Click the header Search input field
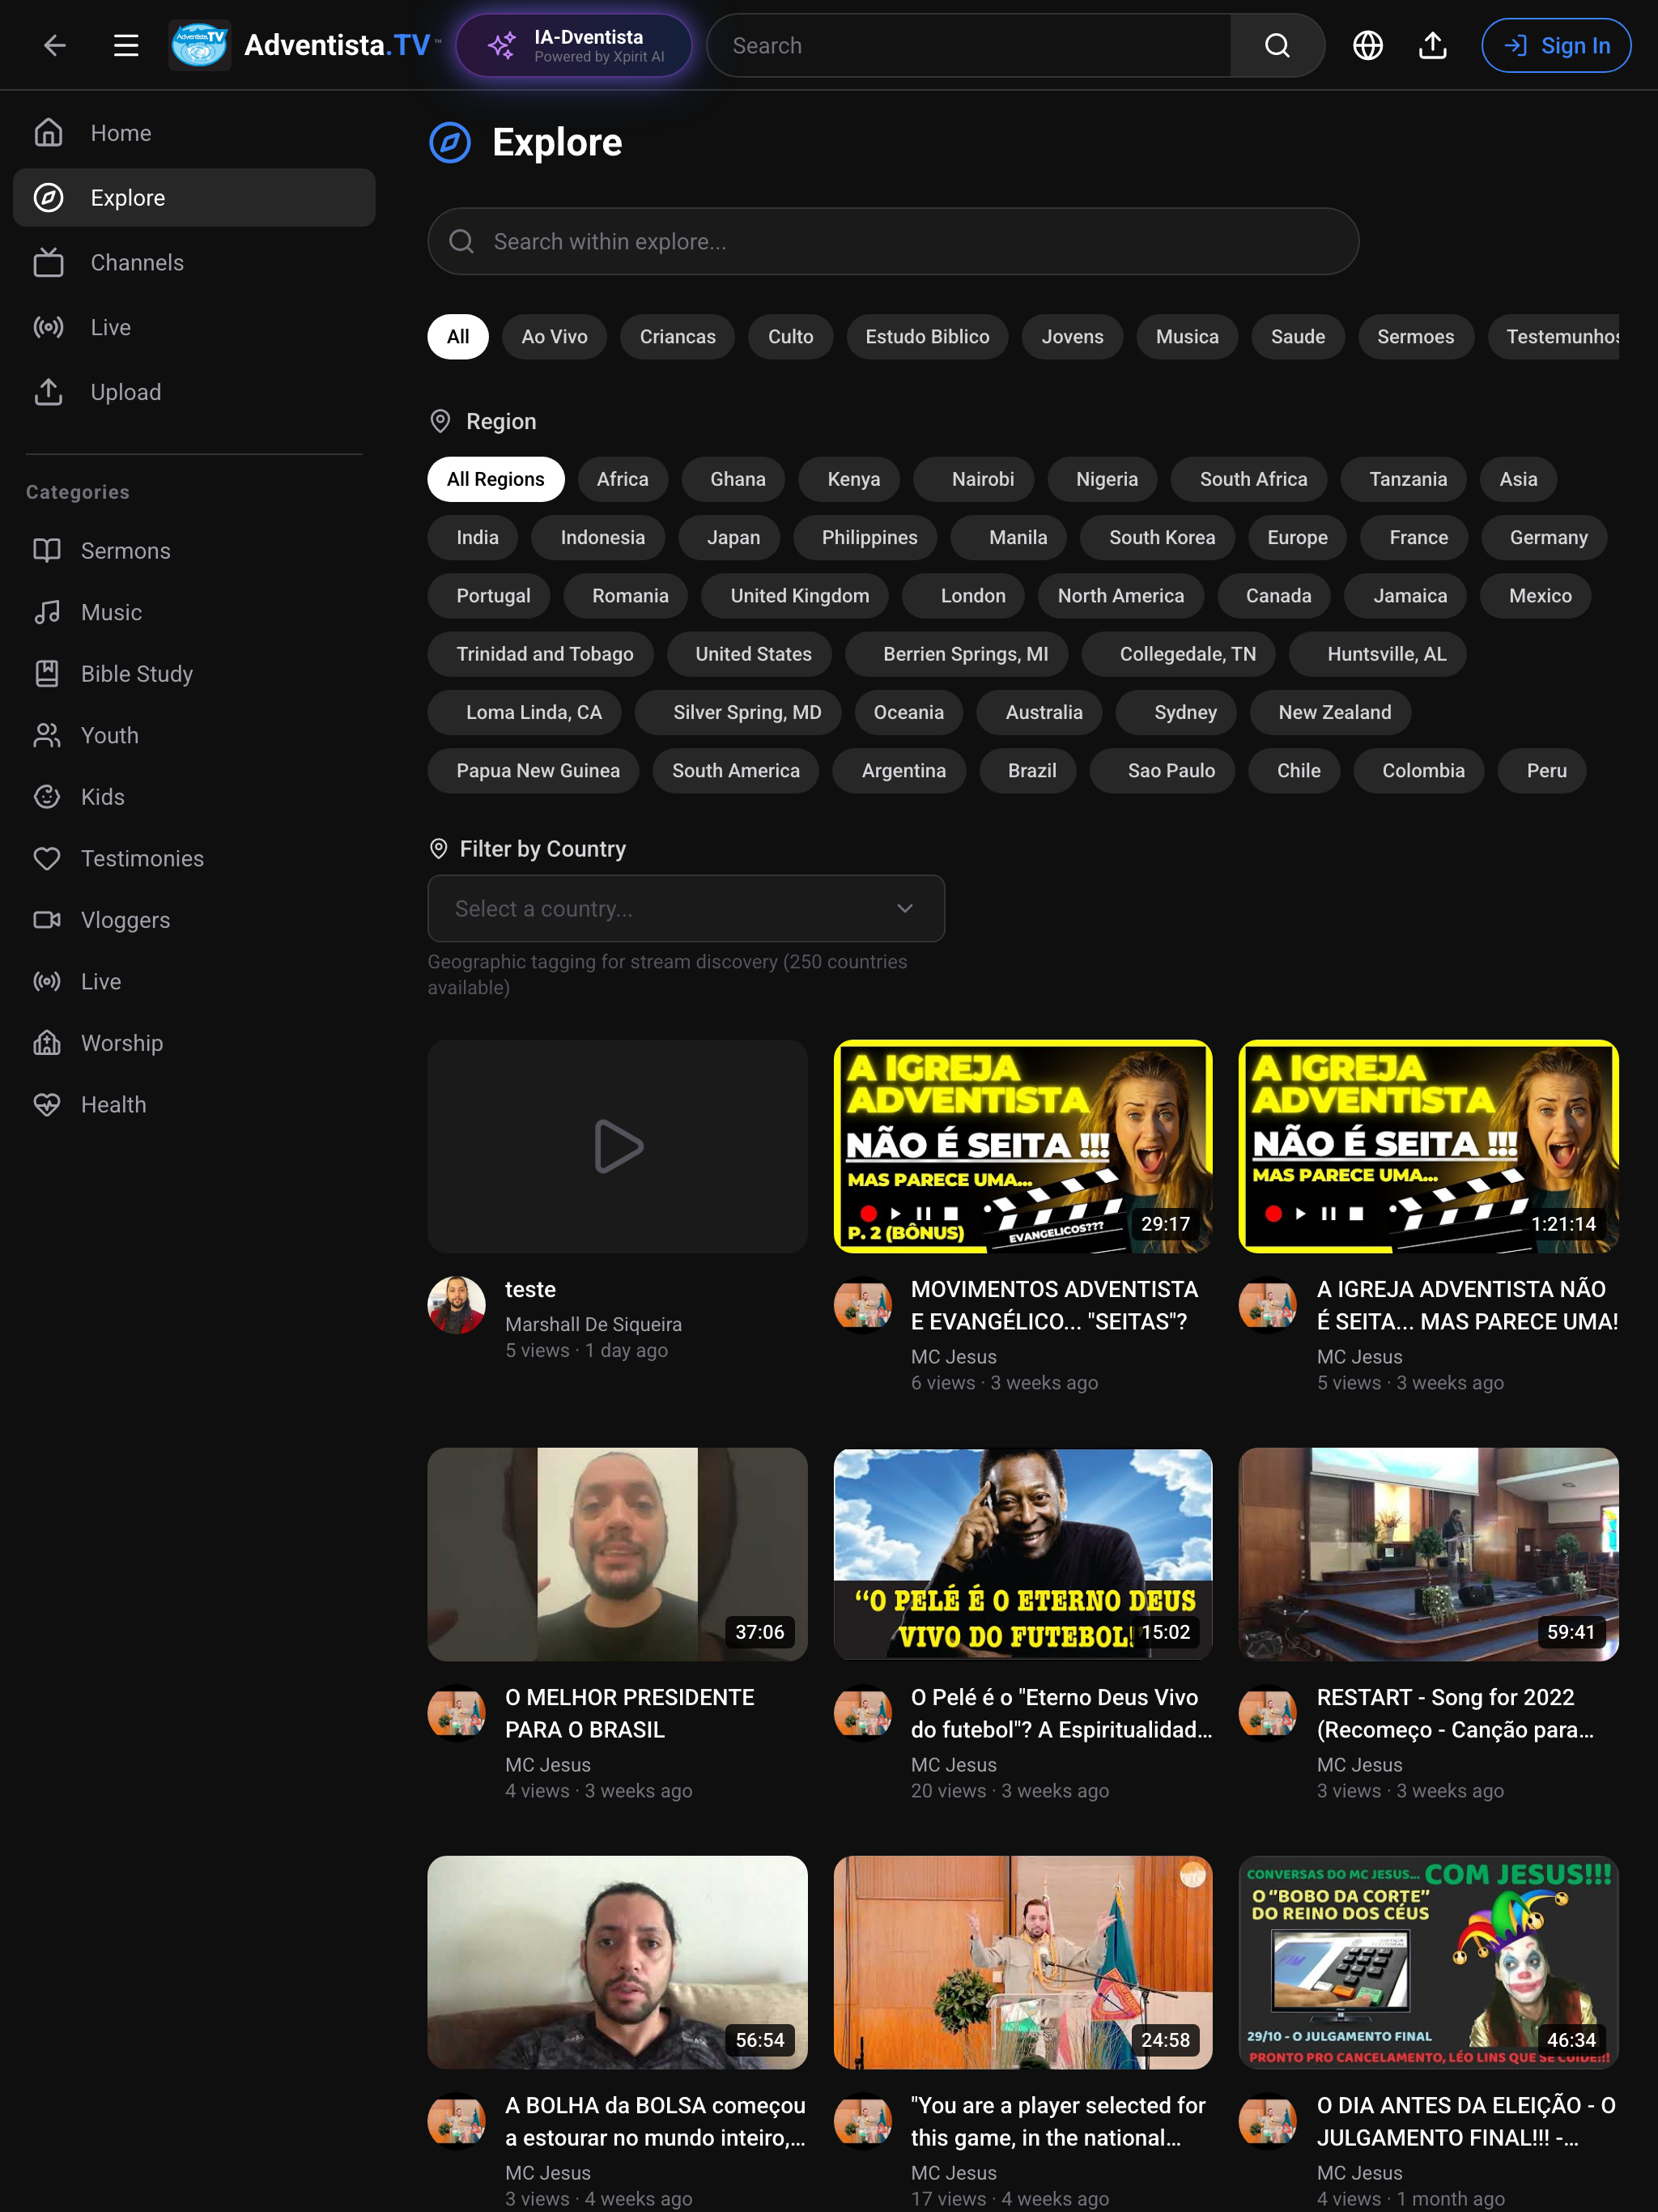Screen dimensions: 1658x2212 coord(968,45)
